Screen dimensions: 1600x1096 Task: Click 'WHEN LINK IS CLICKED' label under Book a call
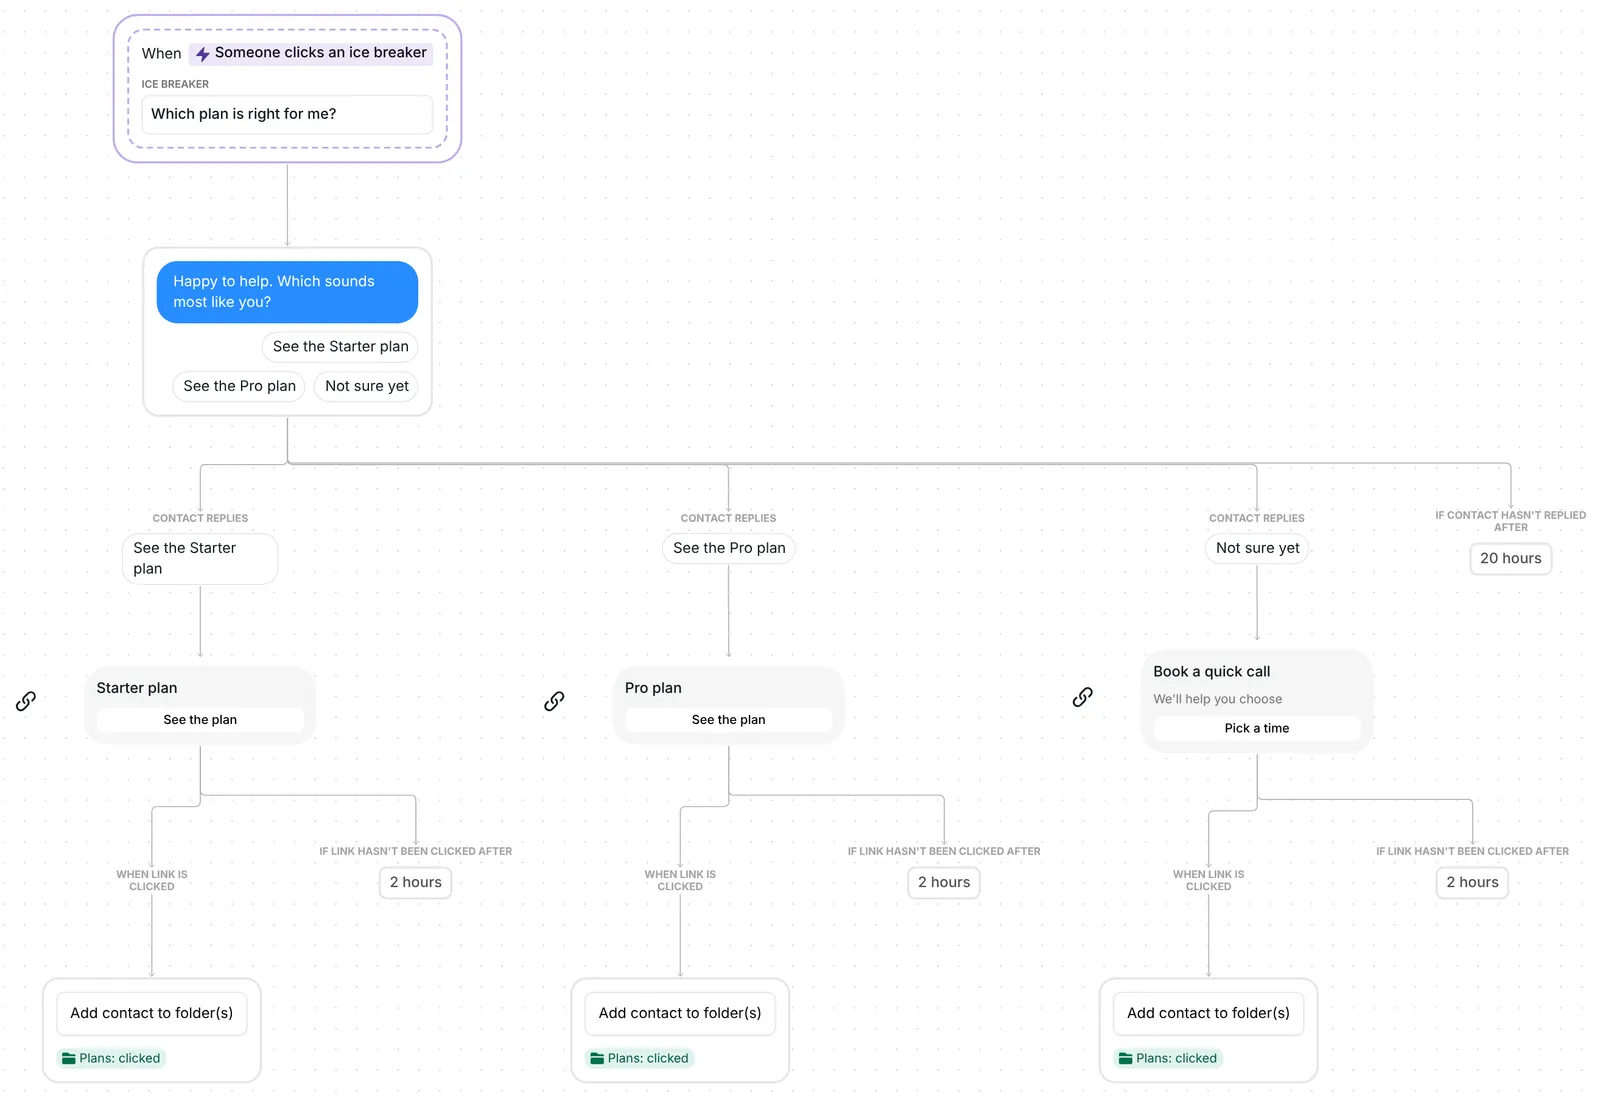pyautogui.click(x=1208, y=880)
